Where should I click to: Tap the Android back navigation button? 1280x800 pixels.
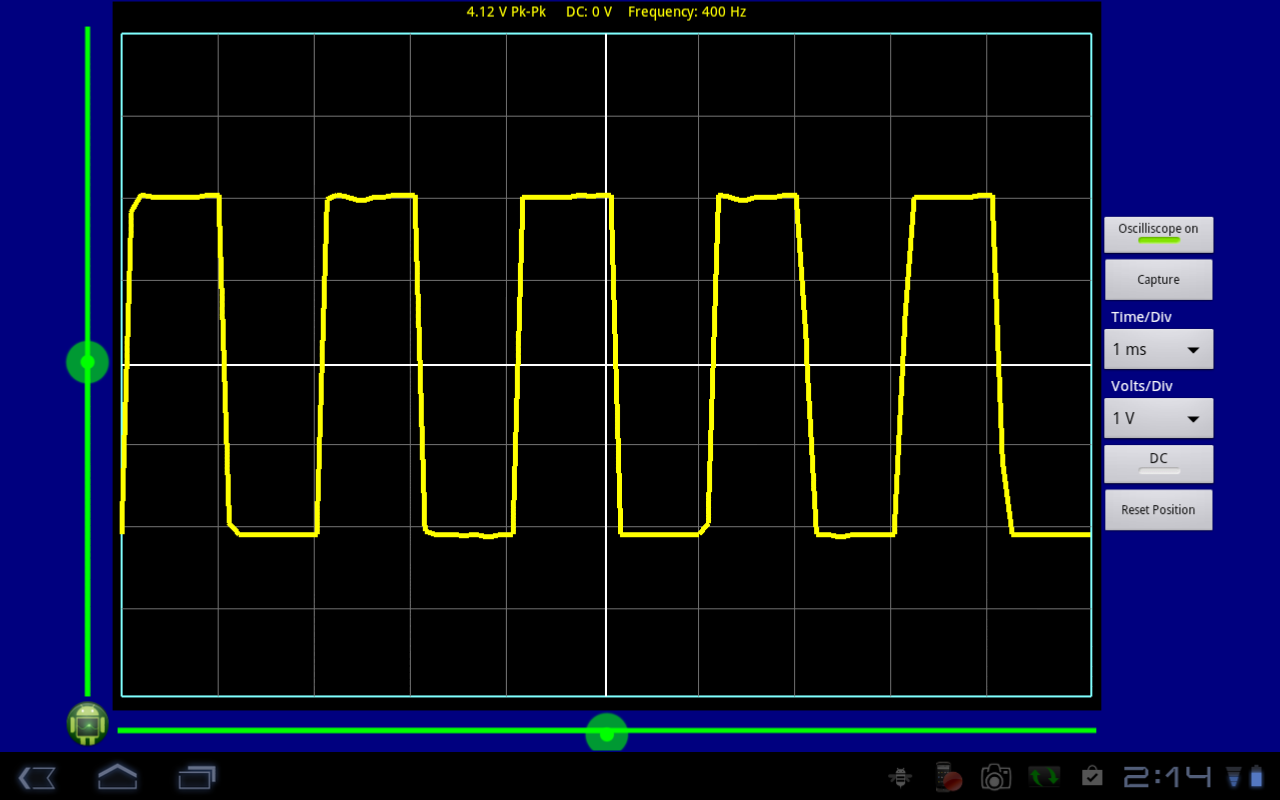[x=37, y=777]
